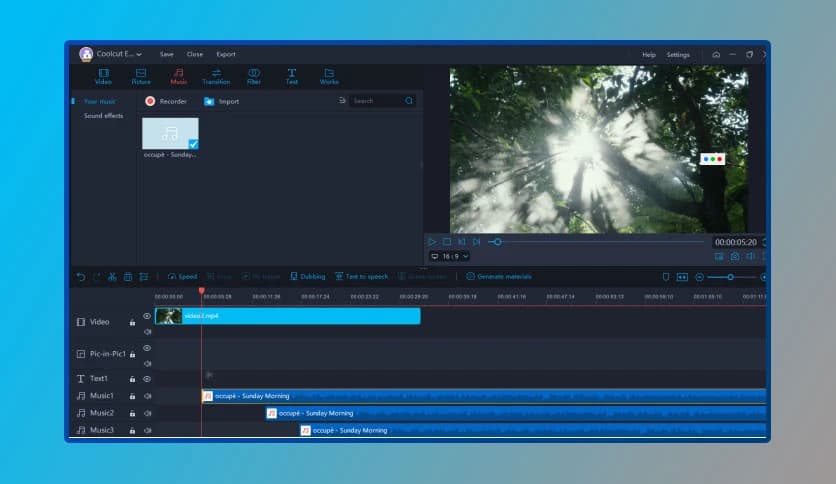The height and width of the screenshot is (484, 836).
Task: Click the Speed tool in timeline toolbar
Action: point(182,277)
